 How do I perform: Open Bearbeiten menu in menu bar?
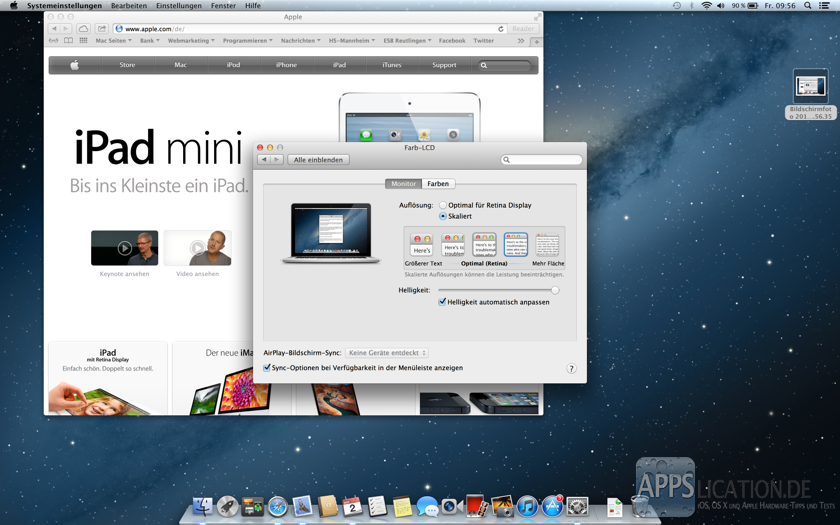[129, 5]
